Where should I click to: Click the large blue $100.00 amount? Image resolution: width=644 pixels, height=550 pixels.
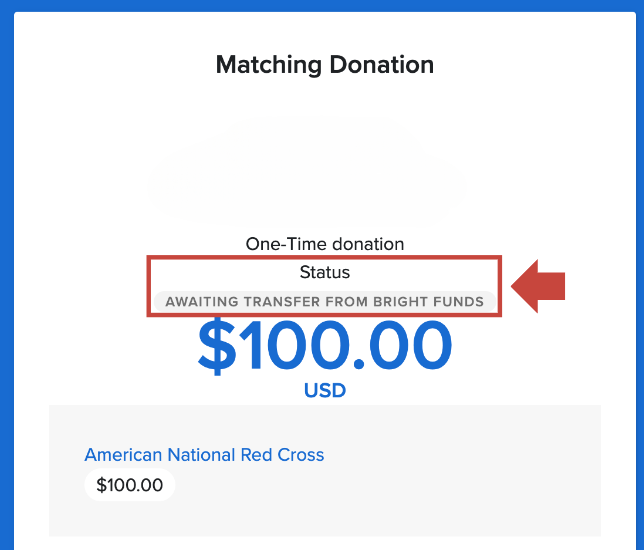pyautogui.click(x=325, y=345)
